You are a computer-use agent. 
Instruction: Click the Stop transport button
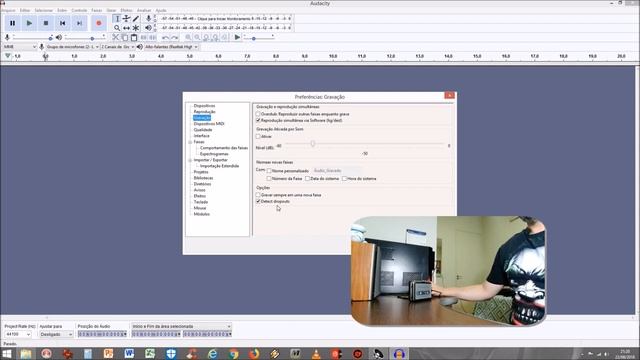(x=46, y=23)
